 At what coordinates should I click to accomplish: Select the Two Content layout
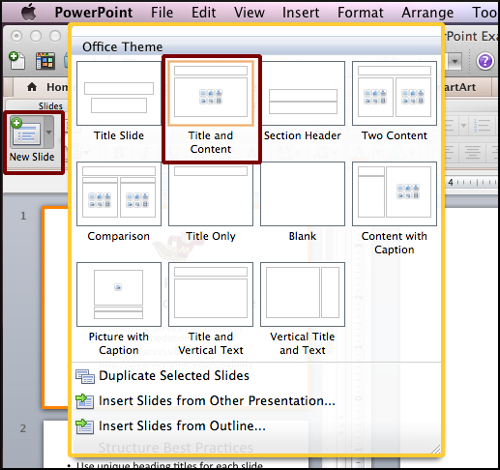tap(394, 93)
